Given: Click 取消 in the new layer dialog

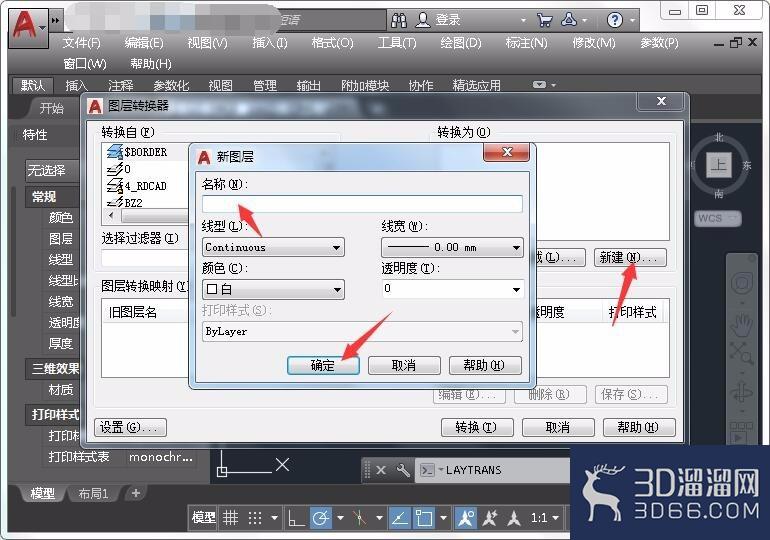Looking at the screenshot, I should [x=404, y=365].
